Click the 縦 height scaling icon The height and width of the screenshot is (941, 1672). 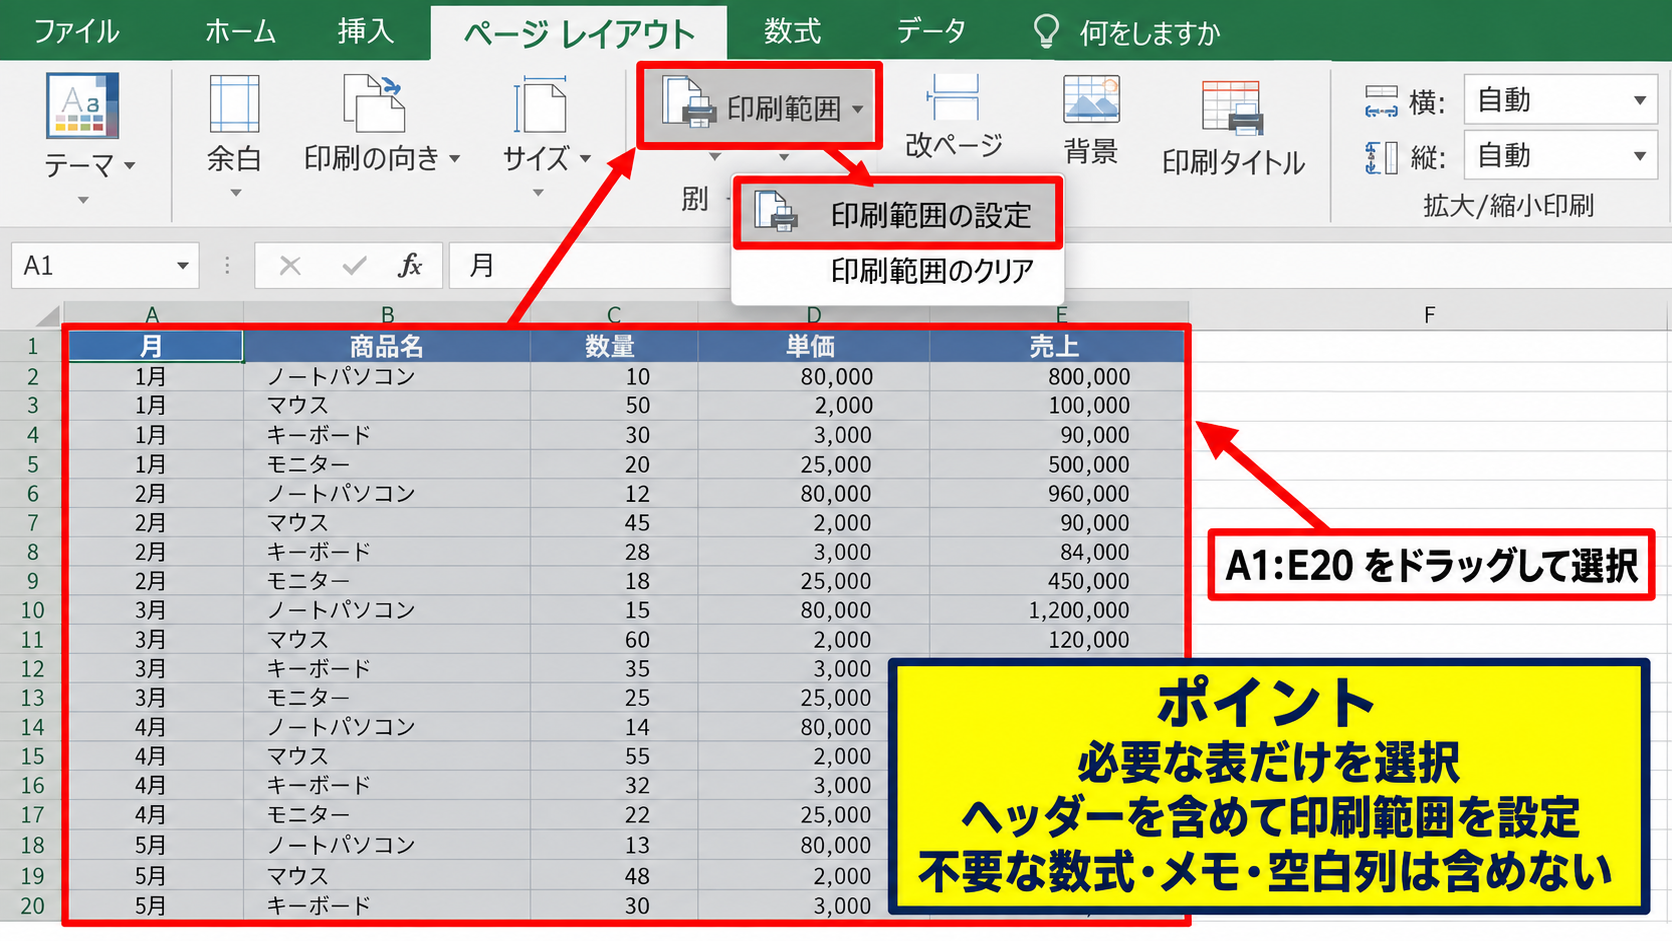click(1381, 157)
